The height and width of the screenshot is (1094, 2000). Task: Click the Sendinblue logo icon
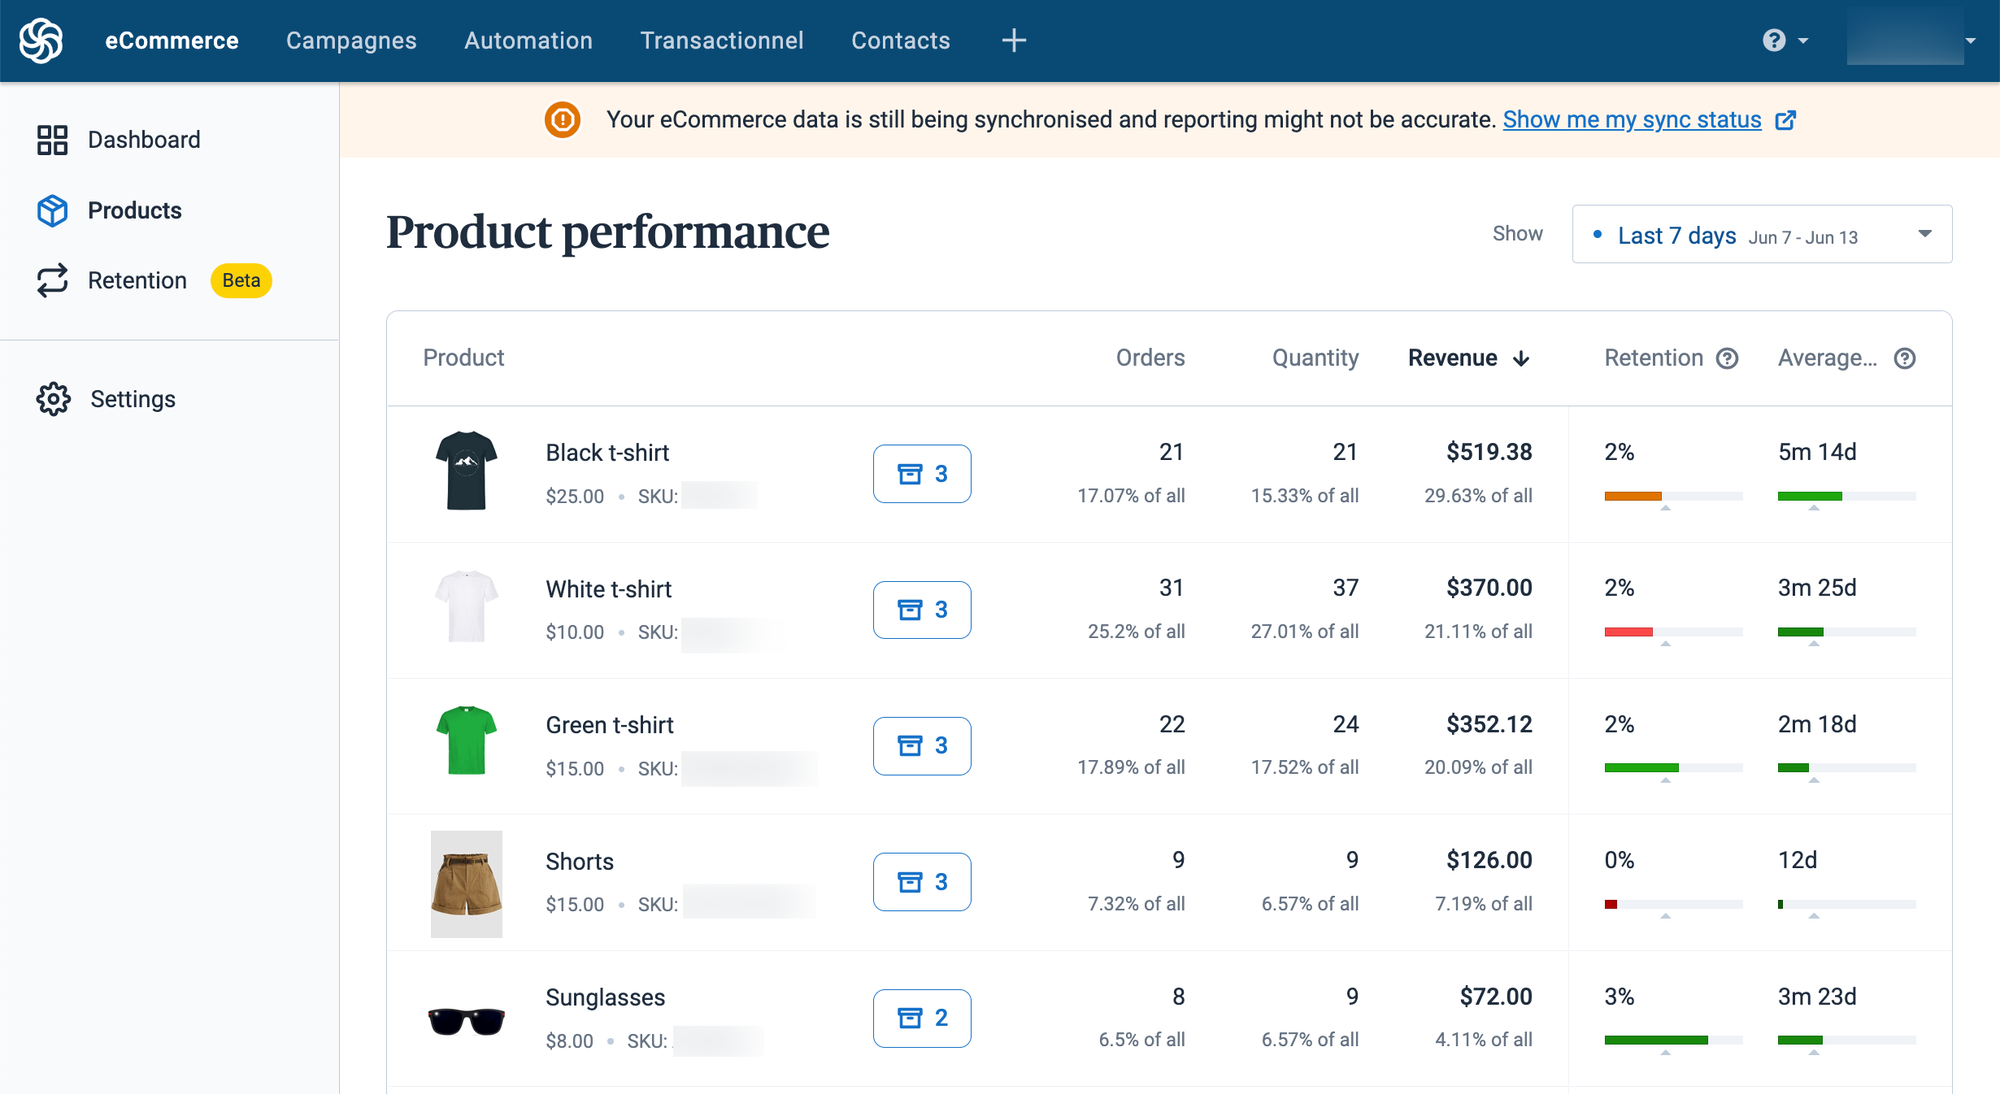(41, 41)
